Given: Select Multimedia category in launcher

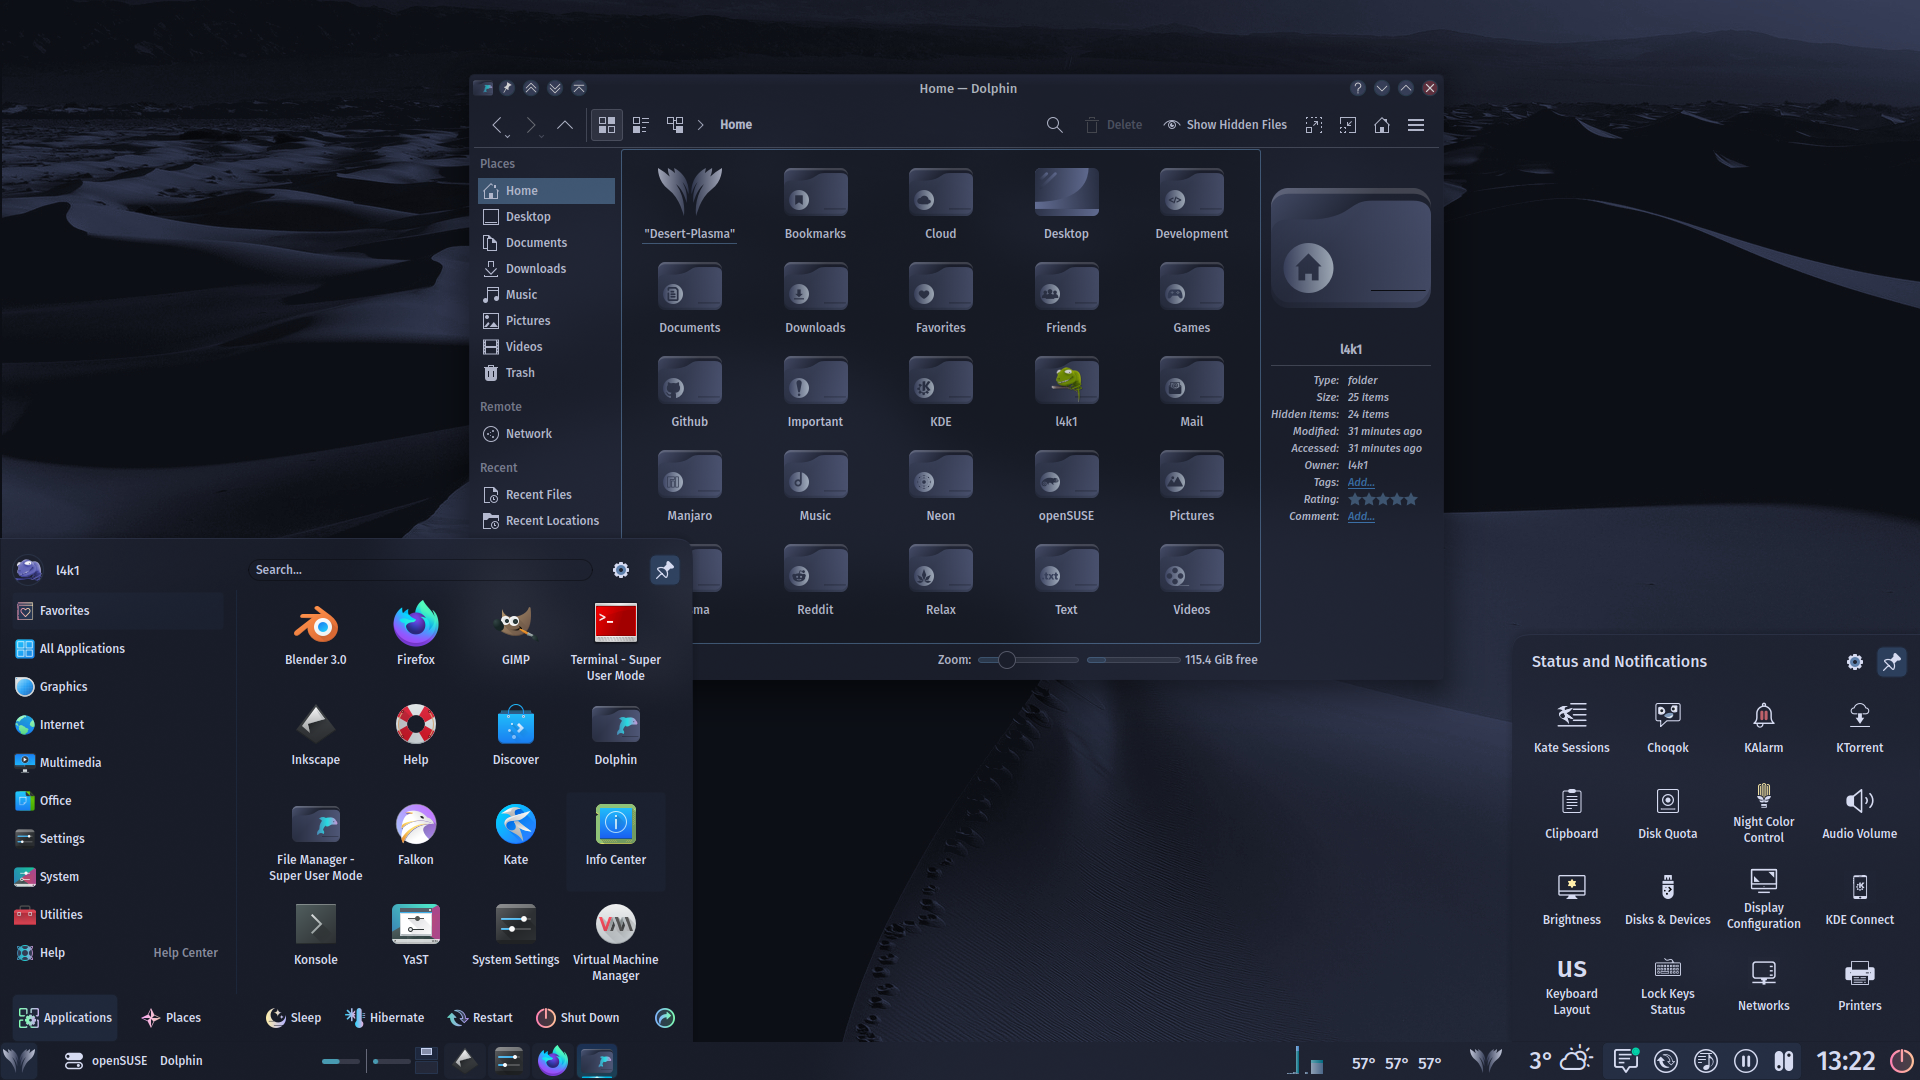Looking at the screenshot, I should pos(118,763).
